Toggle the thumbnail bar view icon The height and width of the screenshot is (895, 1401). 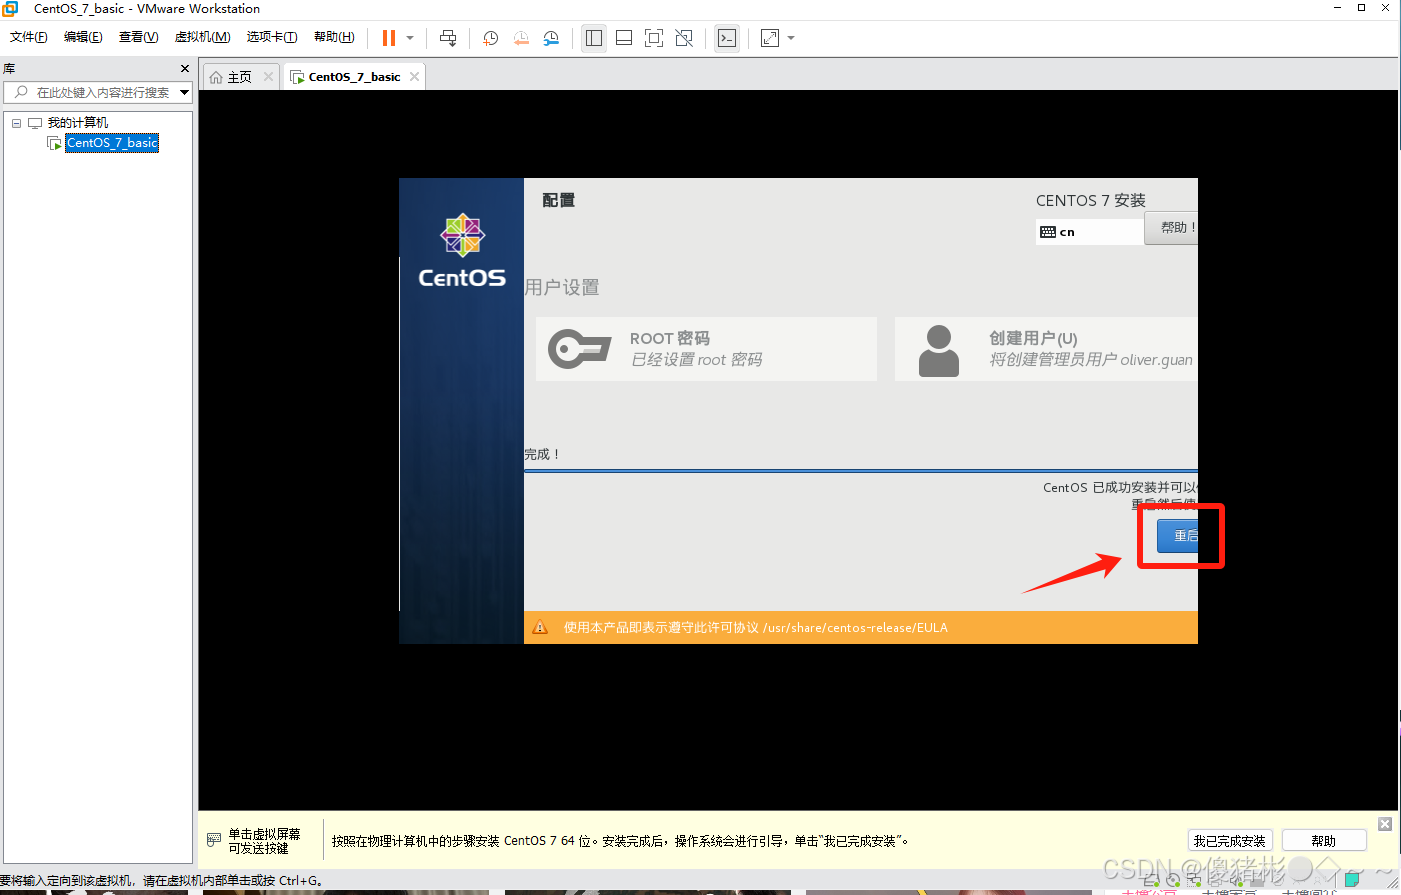point(624,38)
